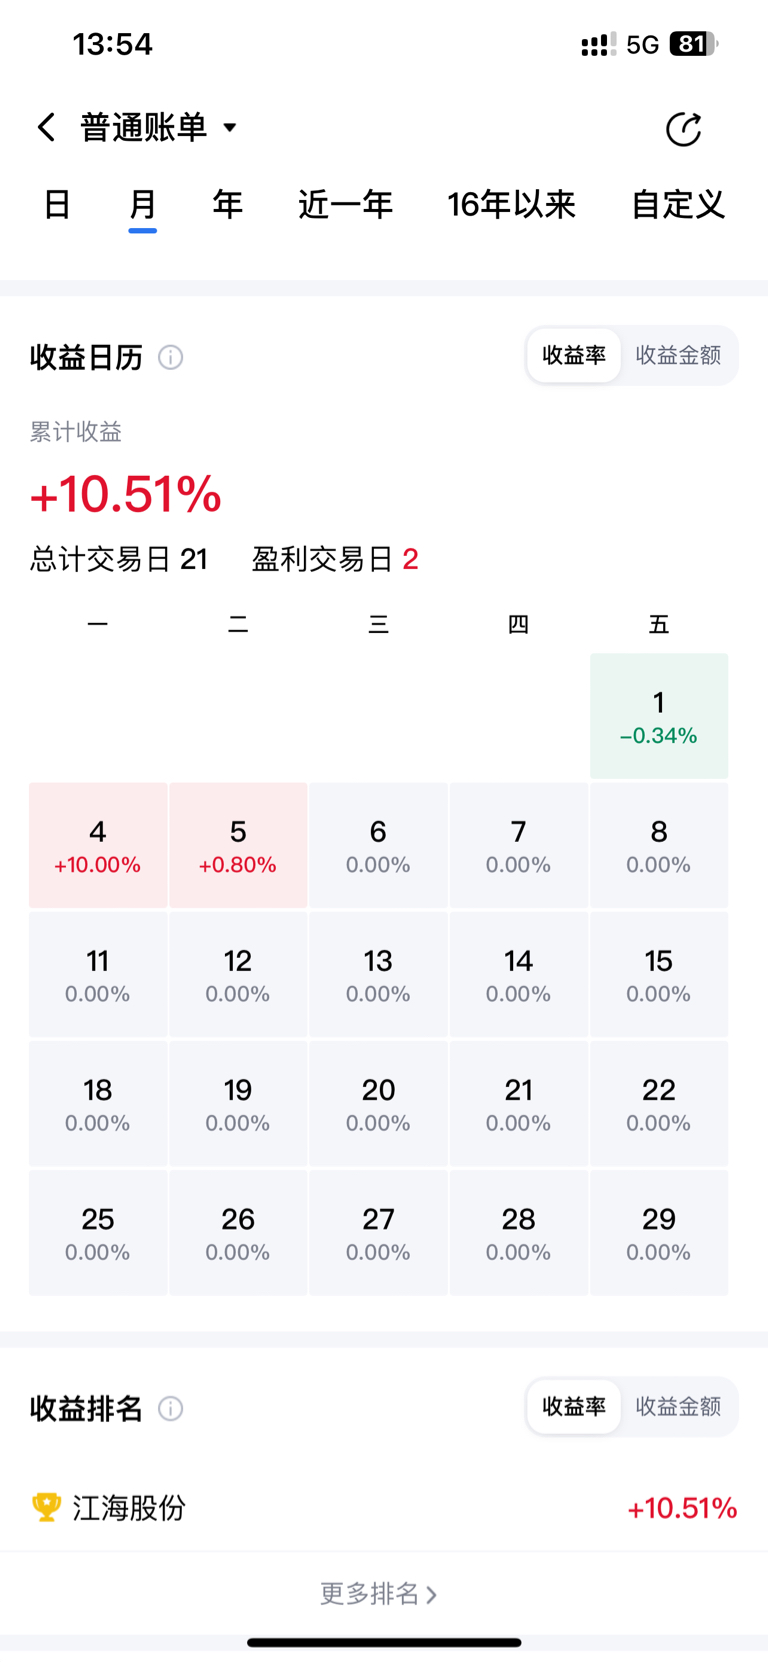
Task: Open the 16年以来 period tab
Action: pos(511,204)
